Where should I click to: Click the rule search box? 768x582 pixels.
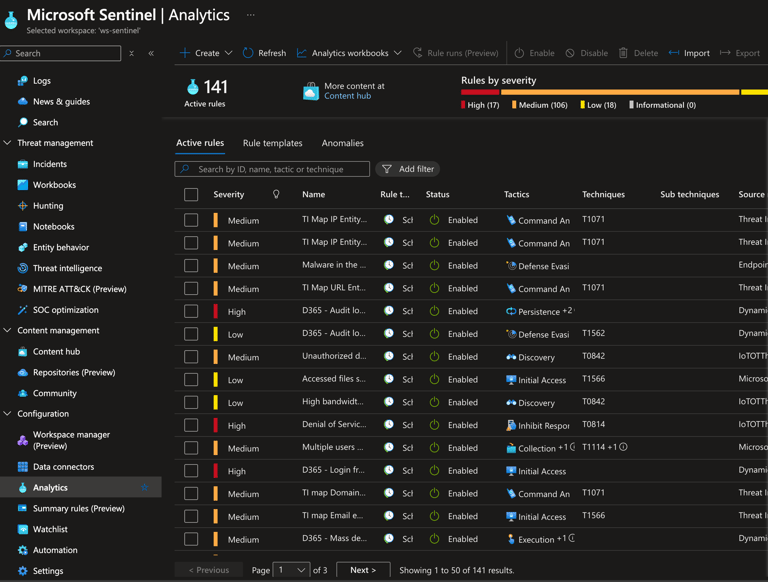[272, 169]
